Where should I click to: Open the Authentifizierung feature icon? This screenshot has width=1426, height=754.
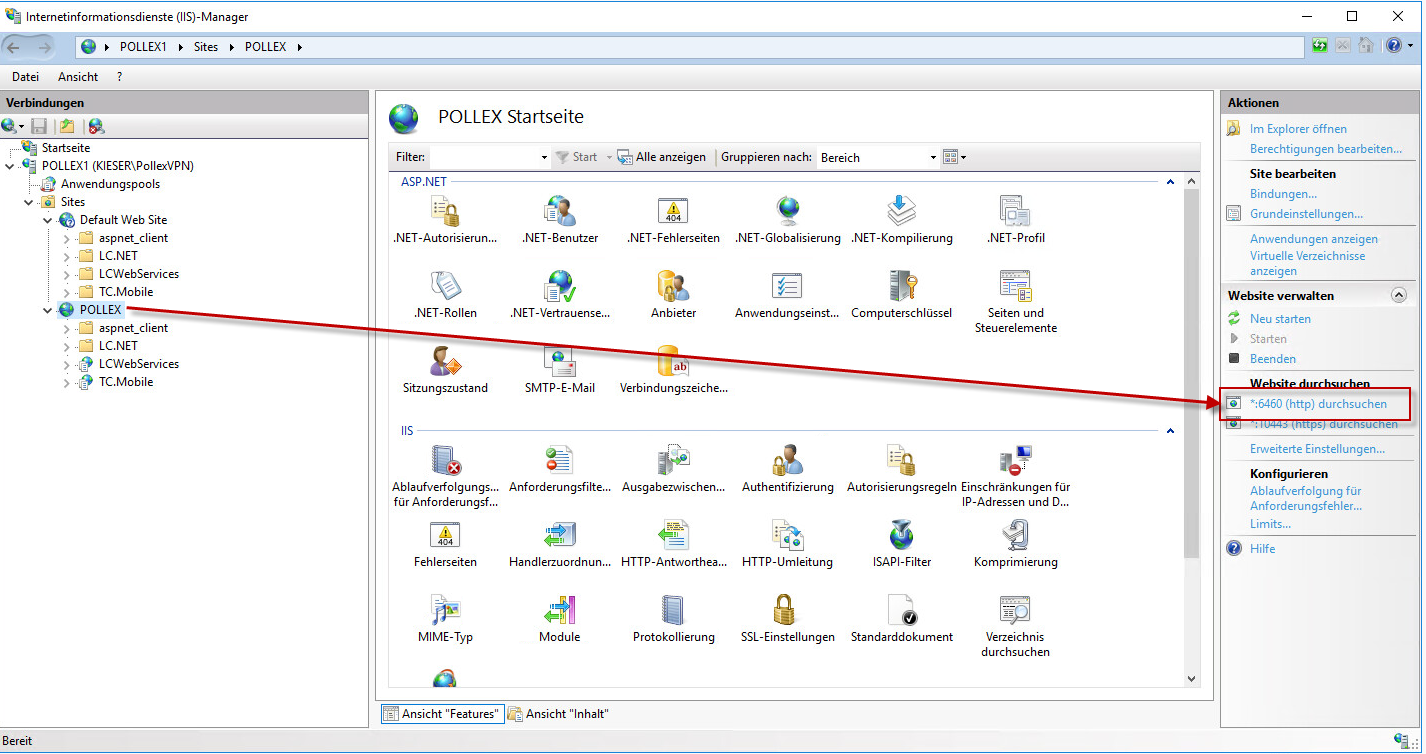[787, 460]
